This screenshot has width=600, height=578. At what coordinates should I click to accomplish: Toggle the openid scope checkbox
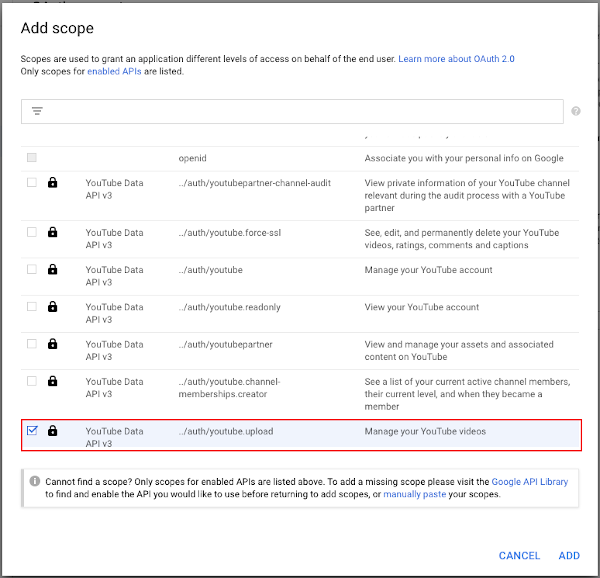coord(32,158)
